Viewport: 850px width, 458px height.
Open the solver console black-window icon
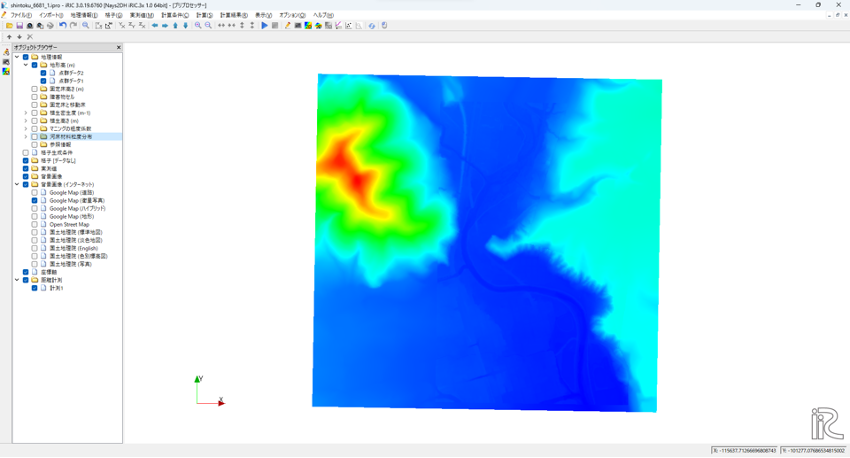[298, 25]
